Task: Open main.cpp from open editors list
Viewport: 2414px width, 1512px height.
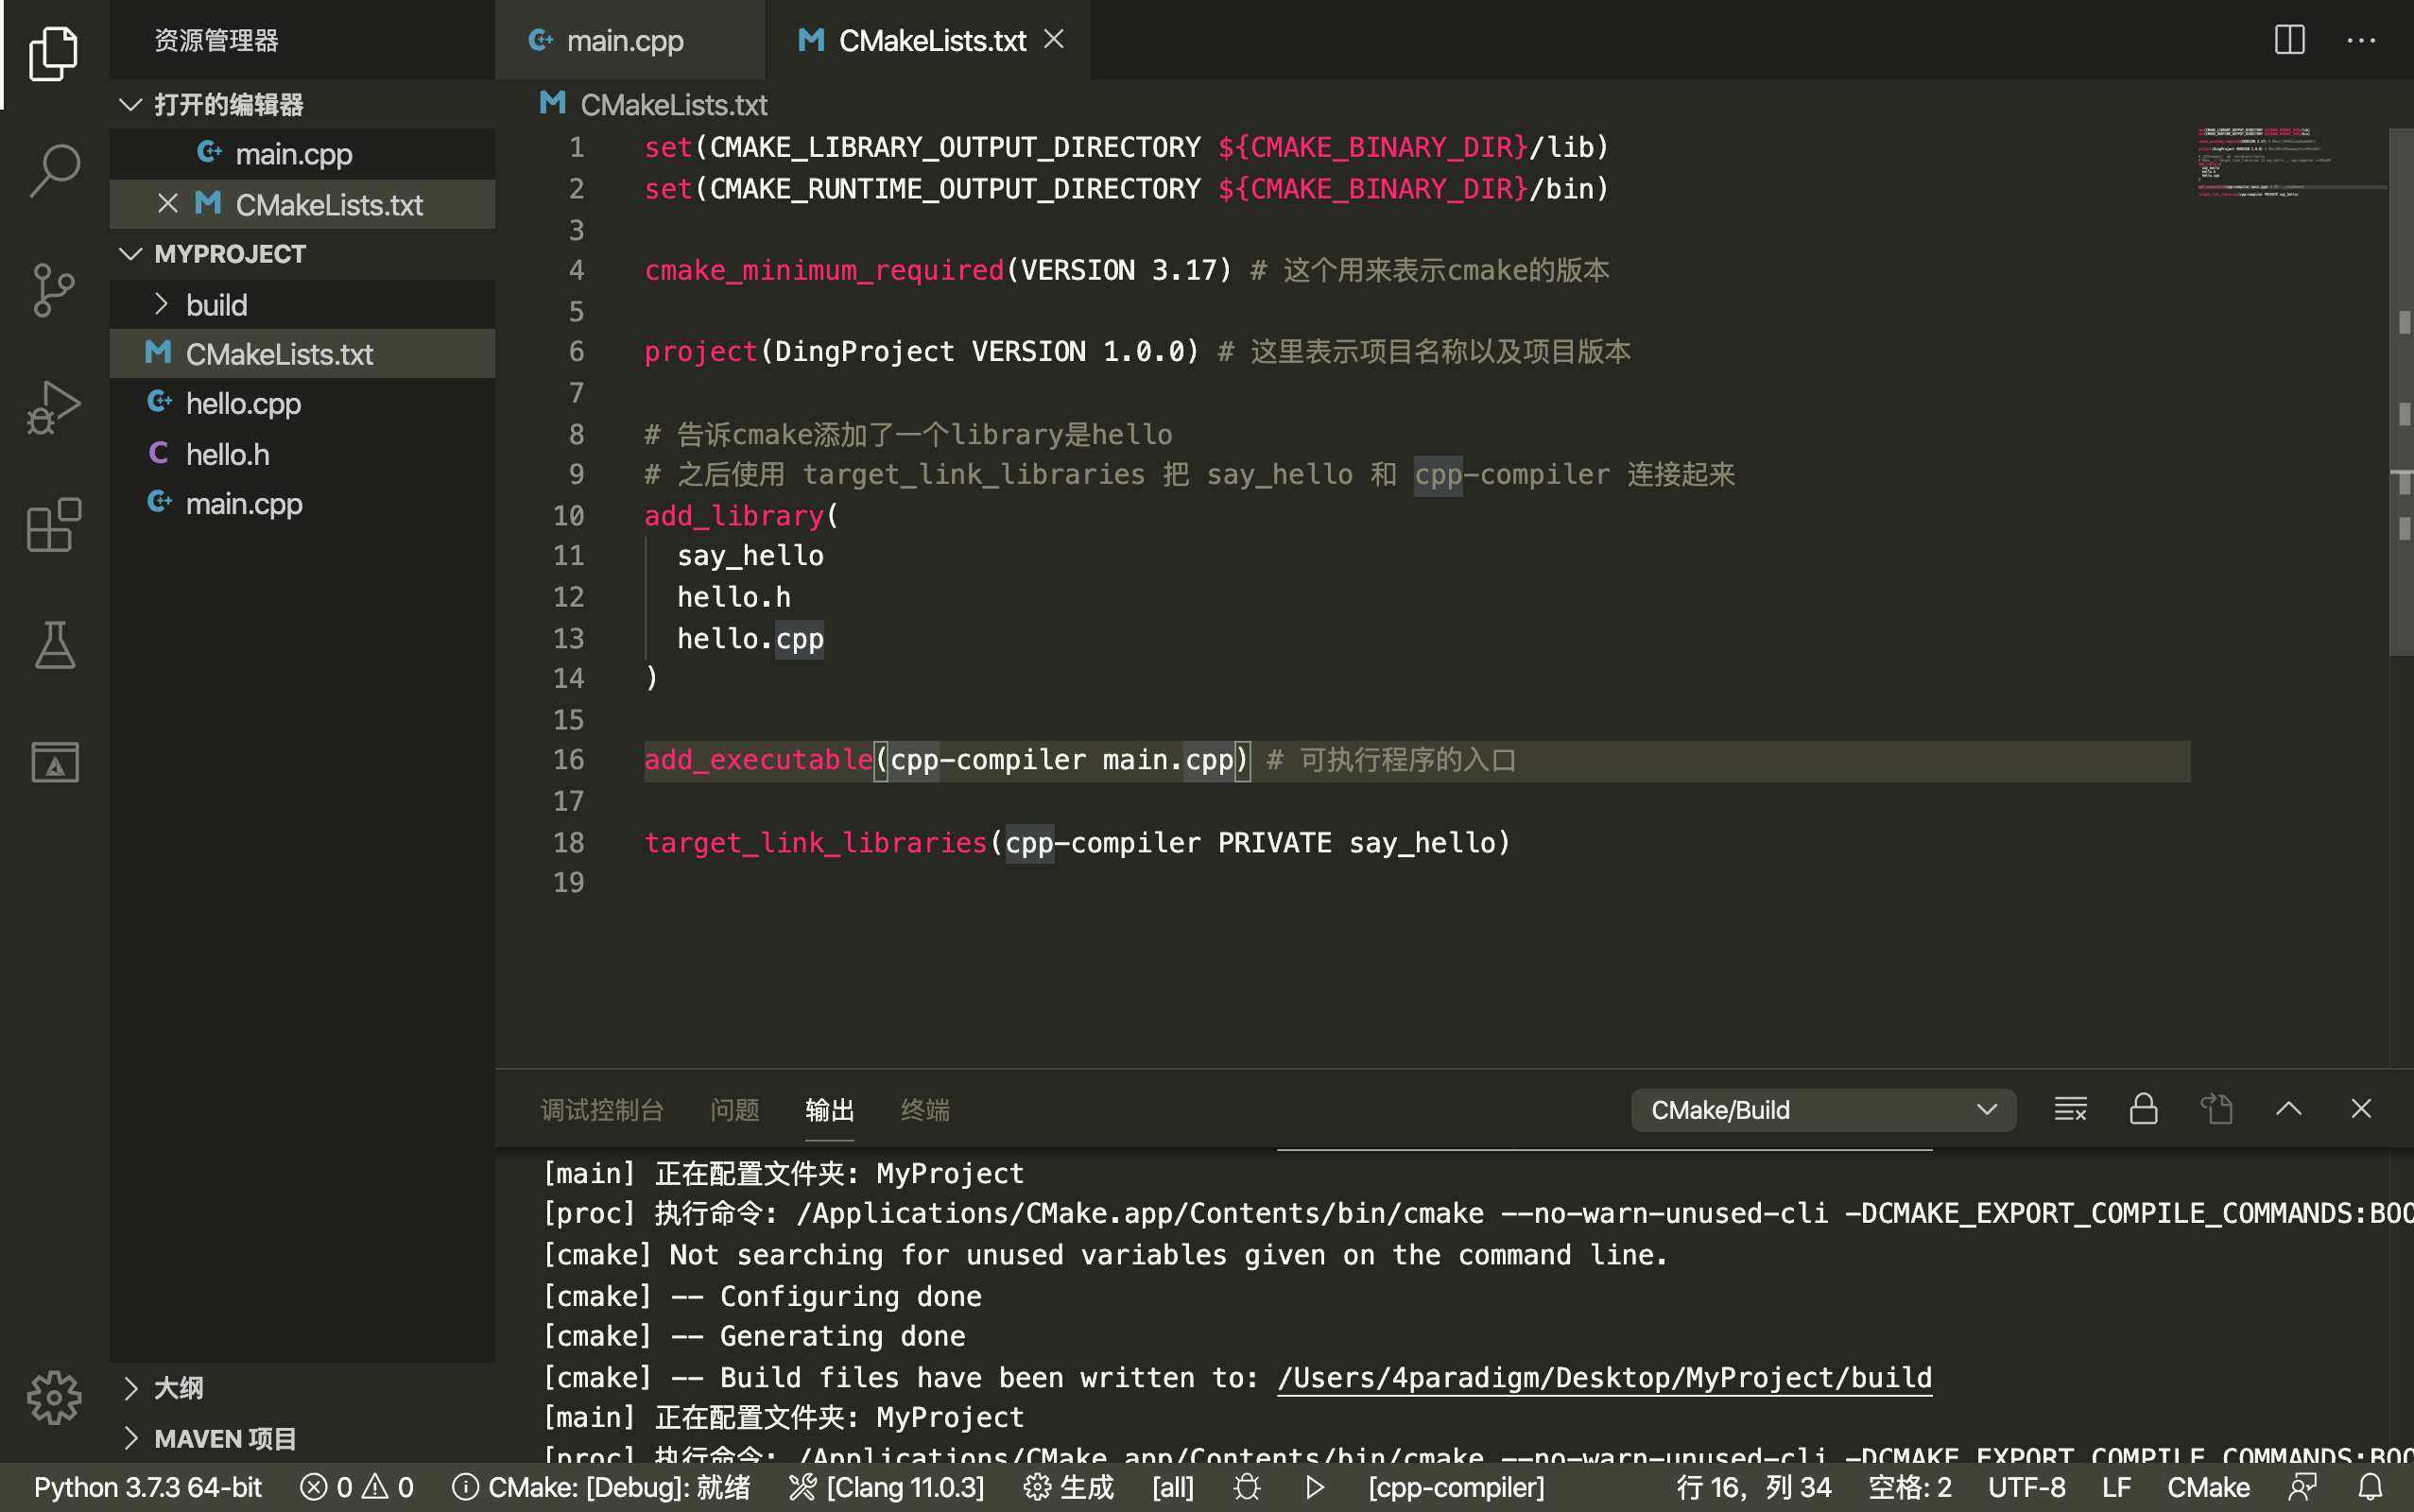Action: point(302,154)
